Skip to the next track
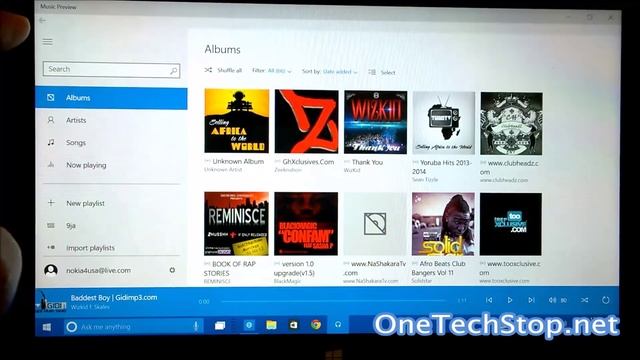640x360 pixels. (x=531, y=300)
